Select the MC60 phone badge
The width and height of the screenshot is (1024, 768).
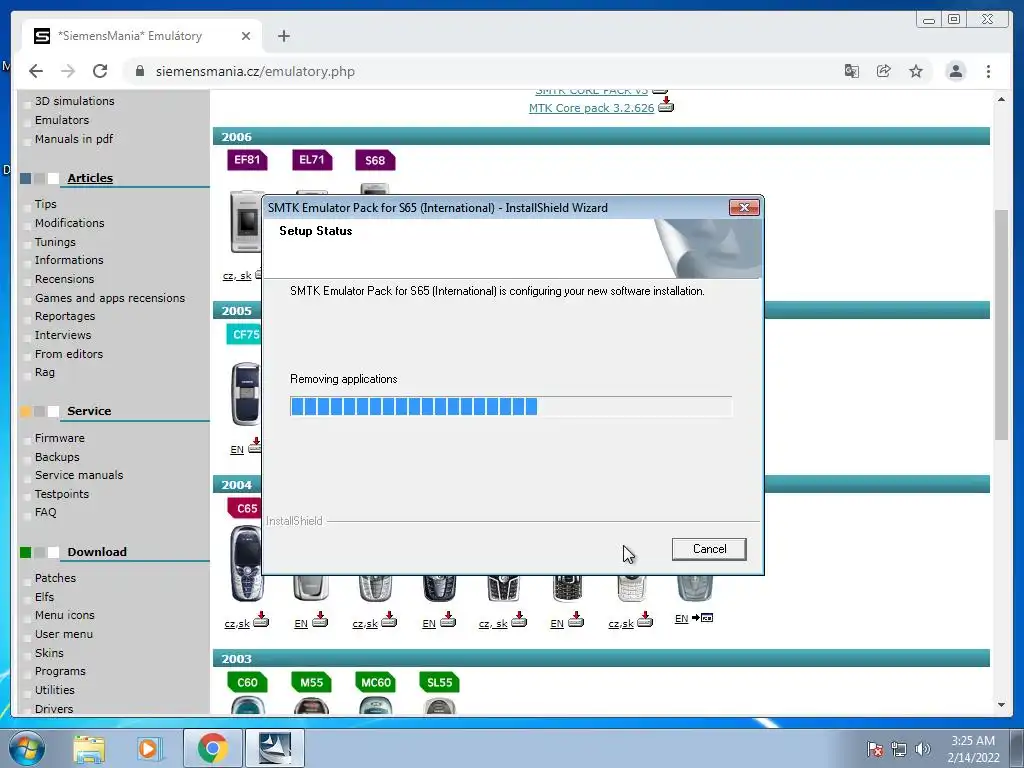(x=376, y=682)
